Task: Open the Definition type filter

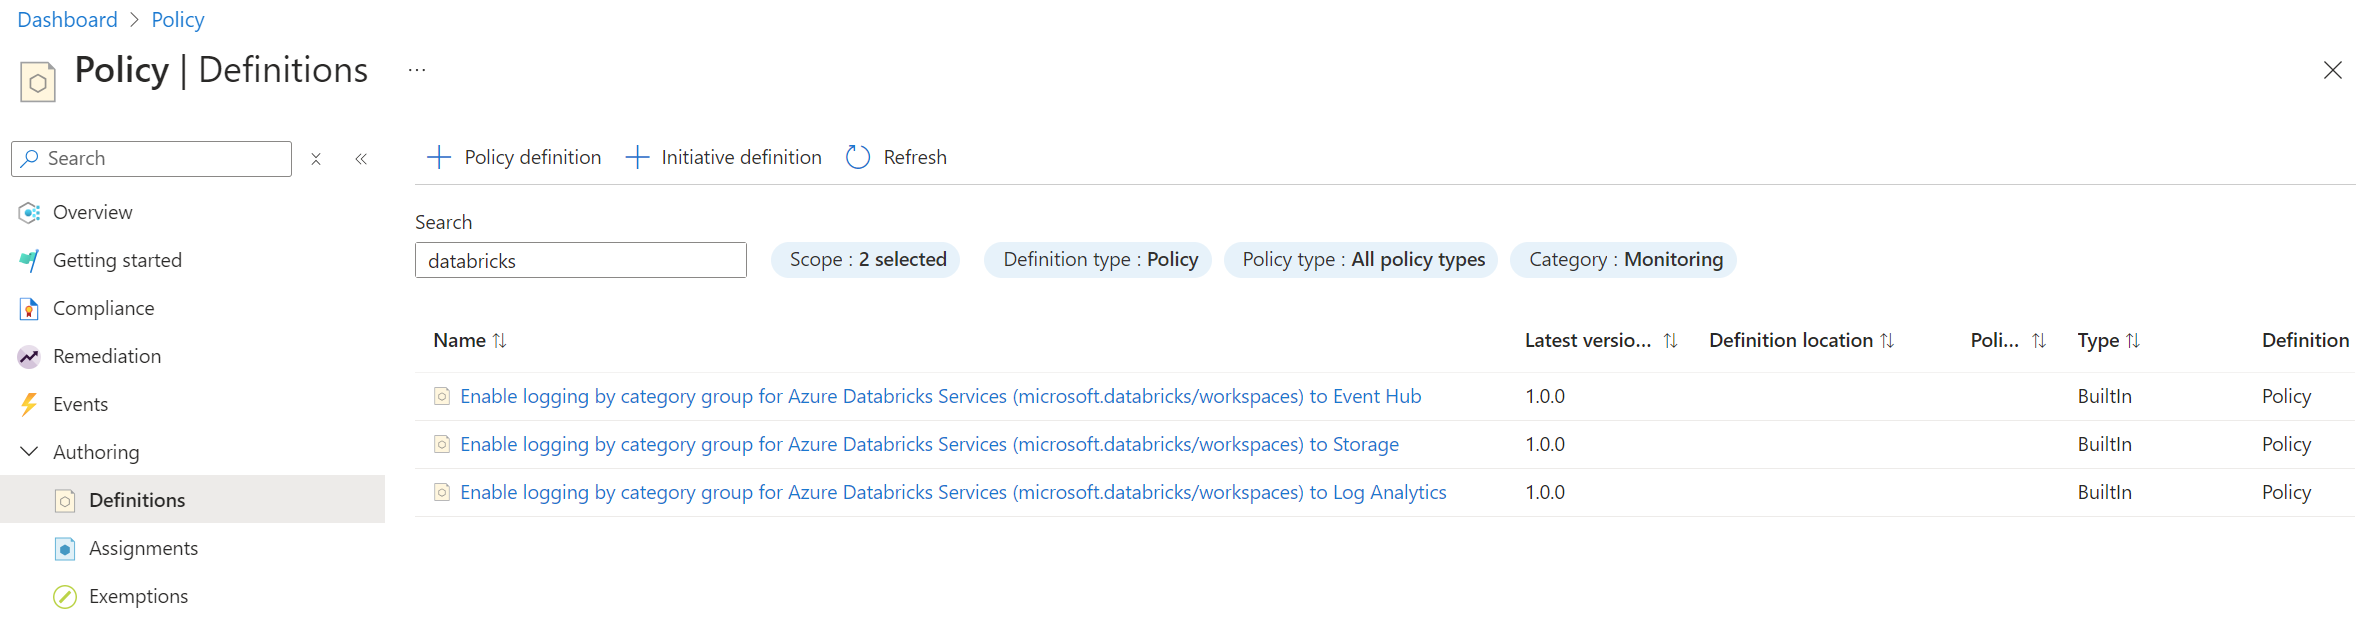Action: (1098, 260)
